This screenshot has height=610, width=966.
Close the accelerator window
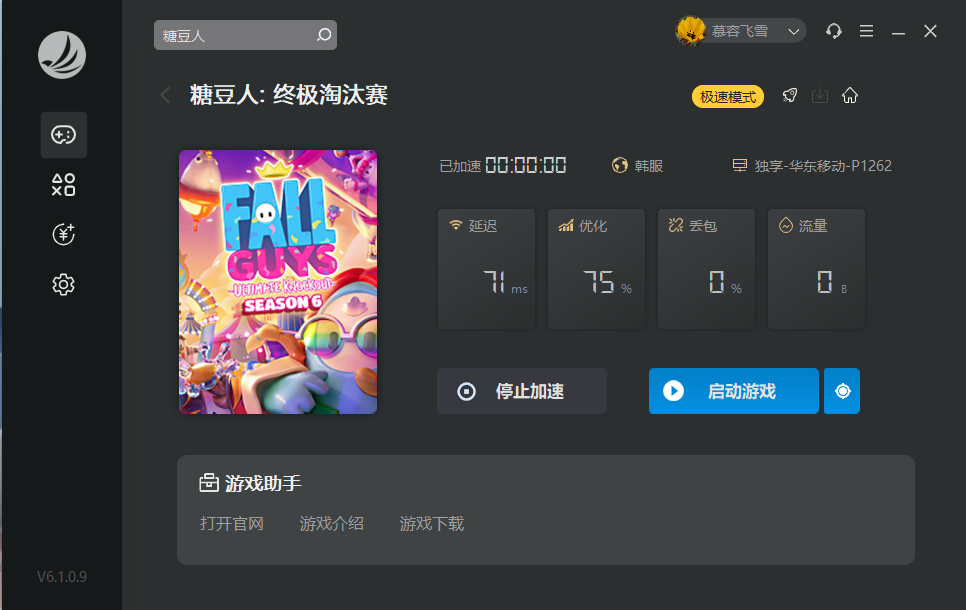[930, 31]
